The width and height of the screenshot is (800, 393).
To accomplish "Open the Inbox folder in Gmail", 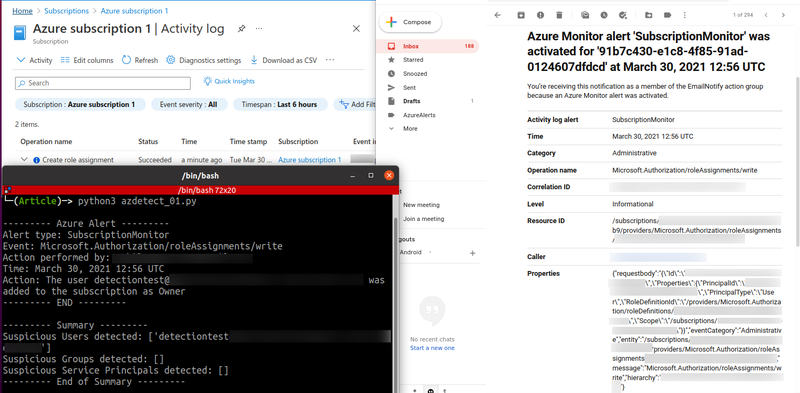I will tap(429, 46).
